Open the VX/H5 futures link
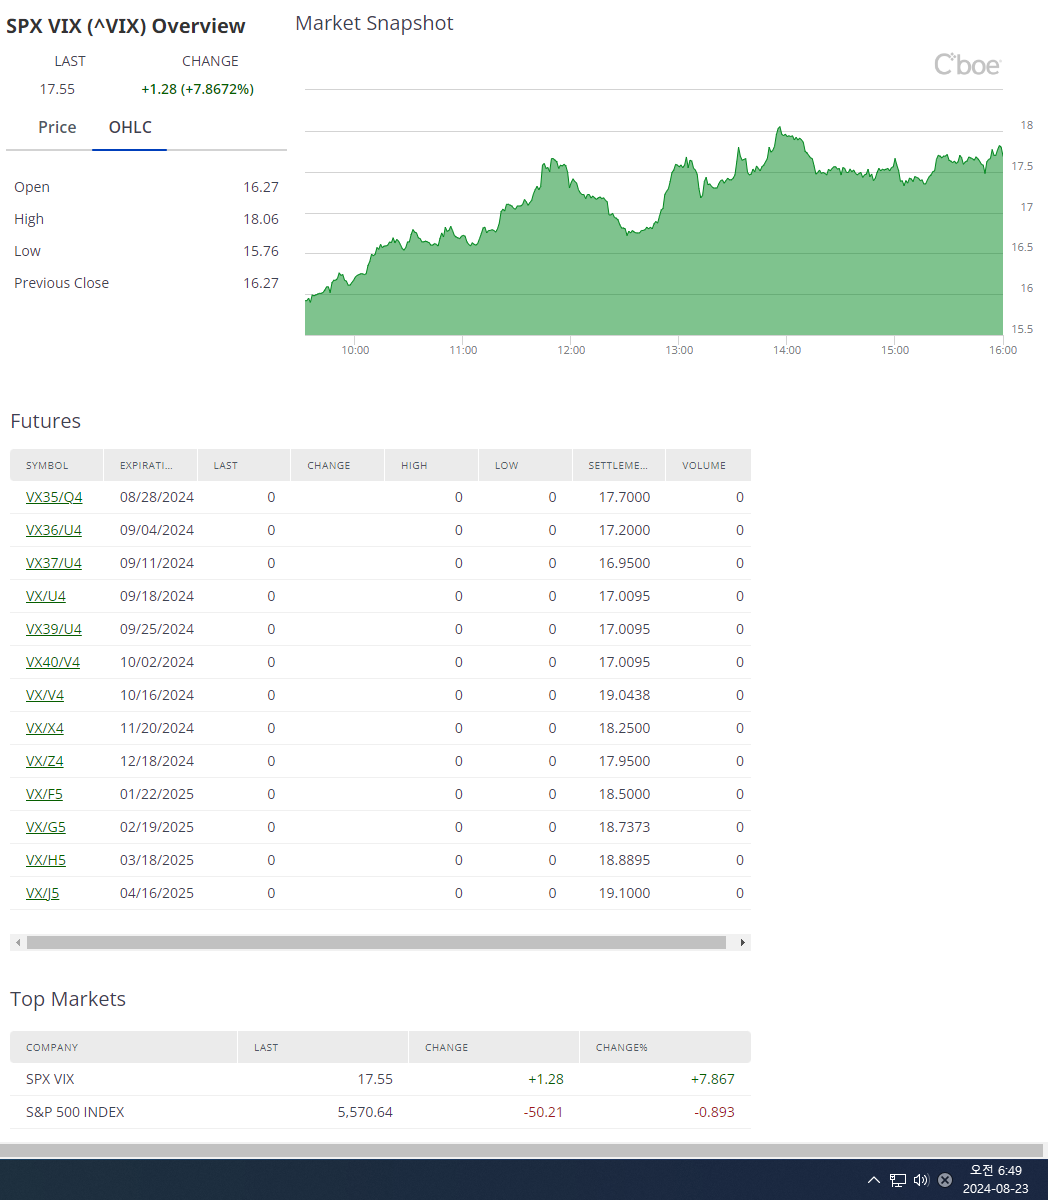The height and width of the screenshot is (1200, 1048). tap(46, 860)
